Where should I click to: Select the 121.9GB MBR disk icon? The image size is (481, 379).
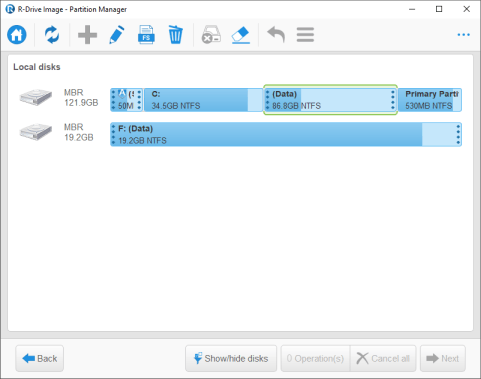click(36, 97)
